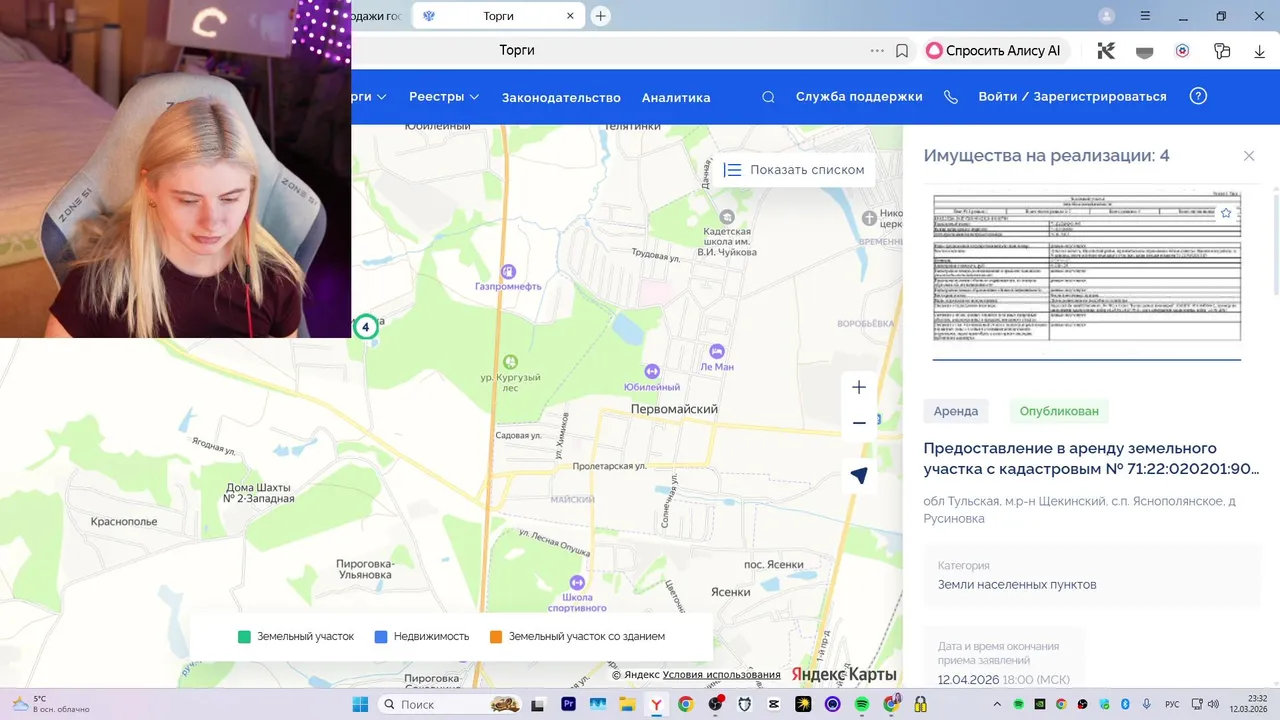
Task: Click Показать списком button
Action: pyautogui.click(x=794, y=170)
